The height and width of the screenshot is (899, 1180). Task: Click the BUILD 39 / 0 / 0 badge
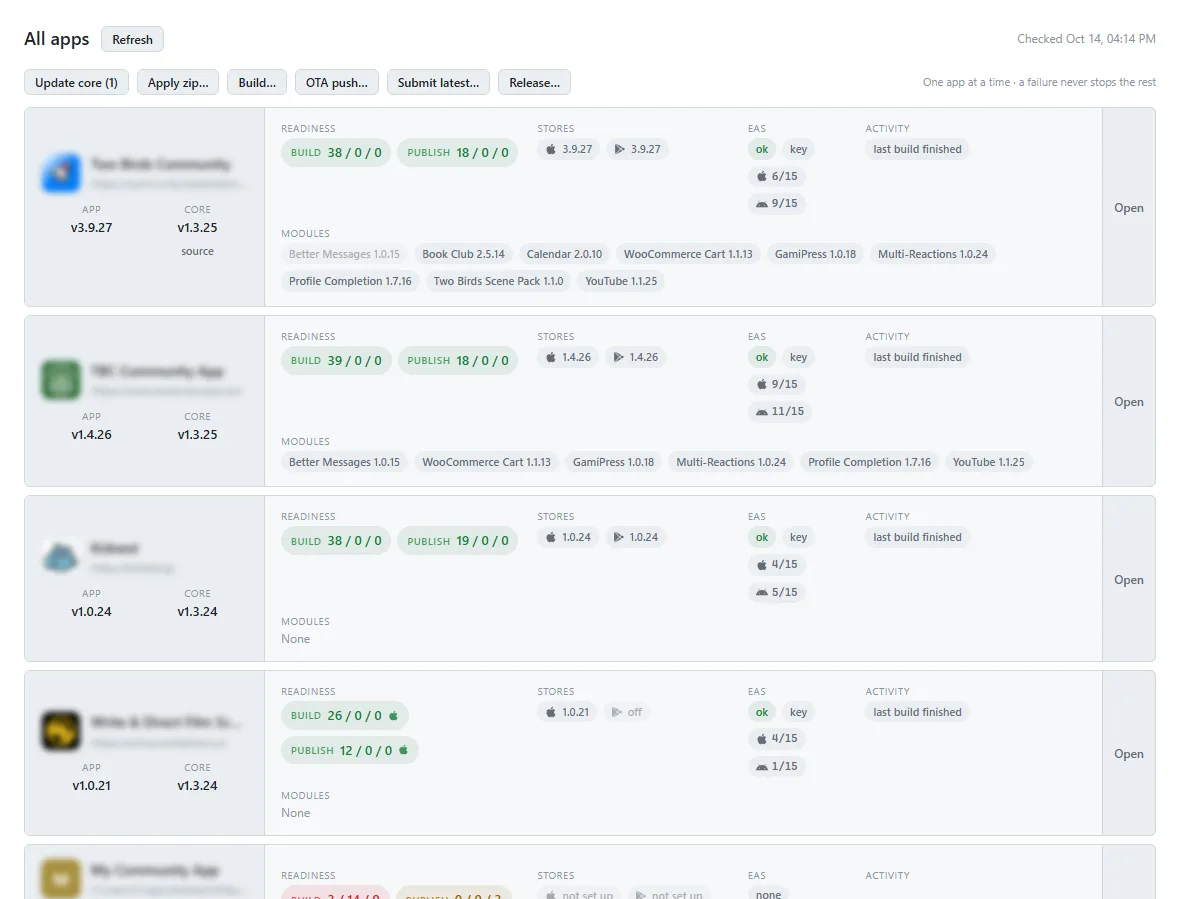(x=336, y=360)
